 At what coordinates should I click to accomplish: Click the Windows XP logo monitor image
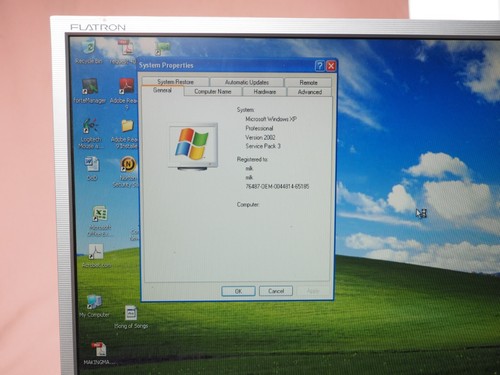pos(193,147)
